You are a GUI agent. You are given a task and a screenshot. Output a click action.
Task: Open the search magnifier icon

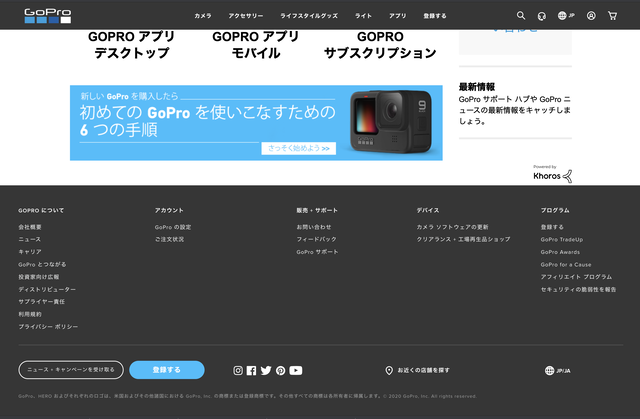coord(521,16)
